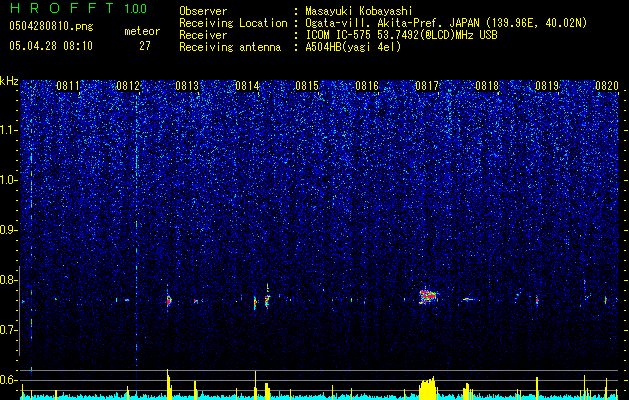
Task: Click the 0819 time marker
Action: point(547,86)
